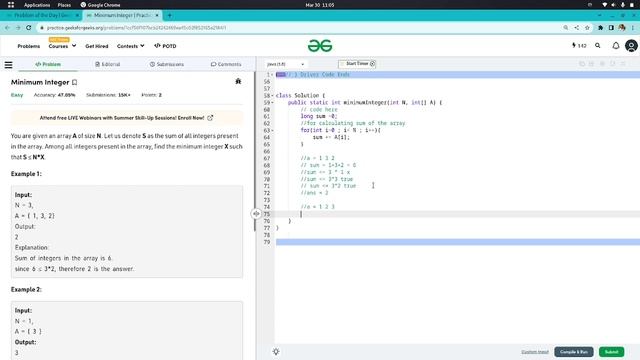Switch to Problem of the Day browser tab
This screenshot has height=360, width=640.
(41, 16)
